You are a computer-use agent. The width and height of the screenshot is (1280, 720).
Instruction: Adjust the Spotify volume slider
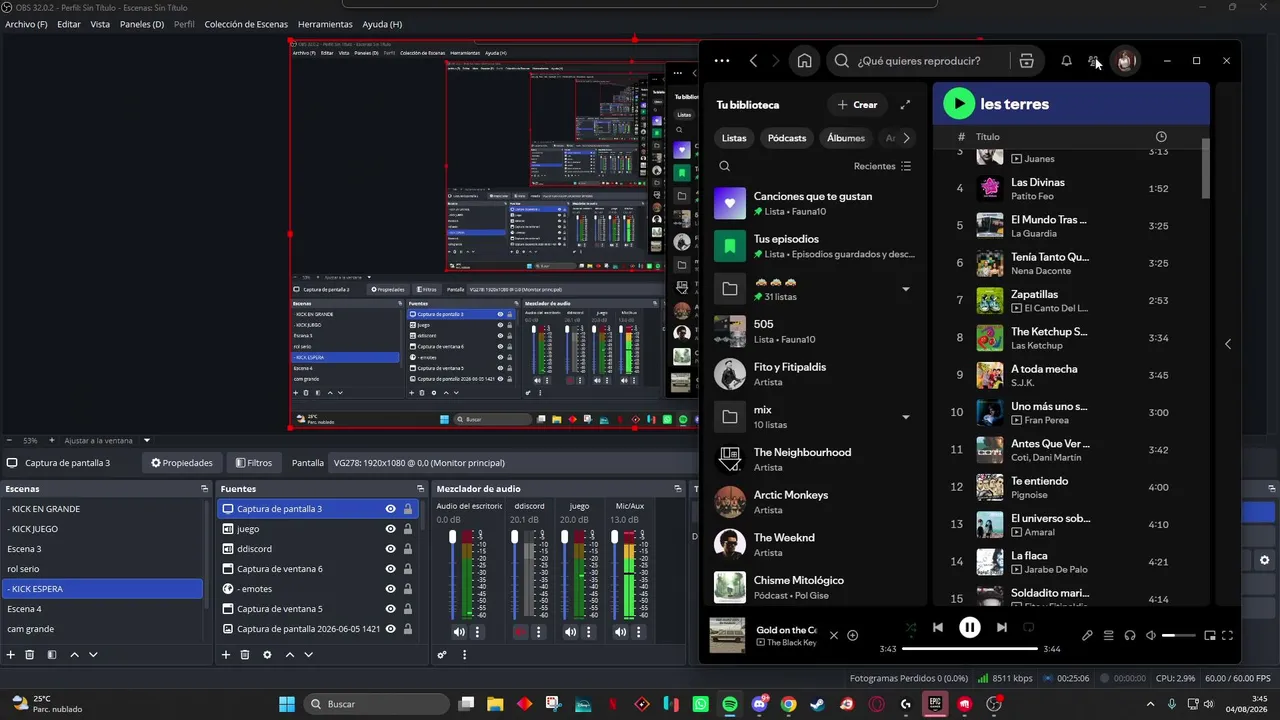coord(1179,635)
